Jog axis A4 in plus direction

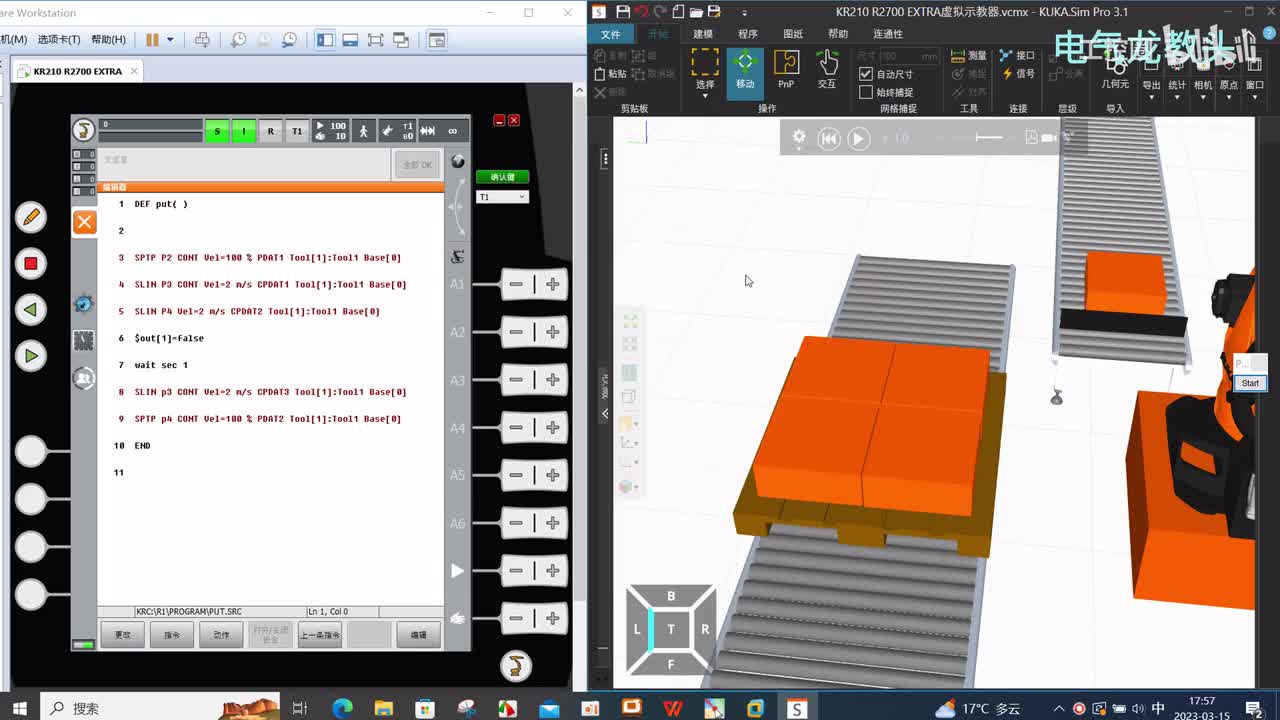tap(552, 428)
